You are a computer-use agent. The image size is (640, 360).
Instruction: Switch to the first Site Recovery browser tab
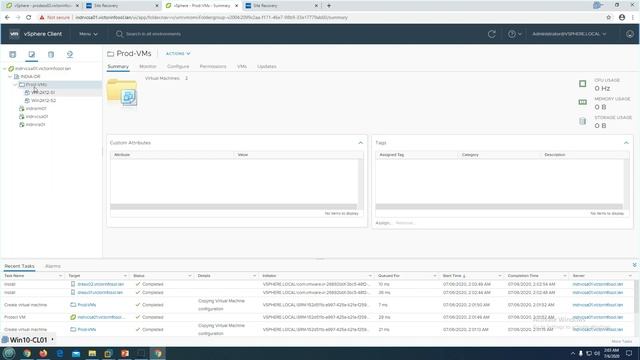point(121,6)
